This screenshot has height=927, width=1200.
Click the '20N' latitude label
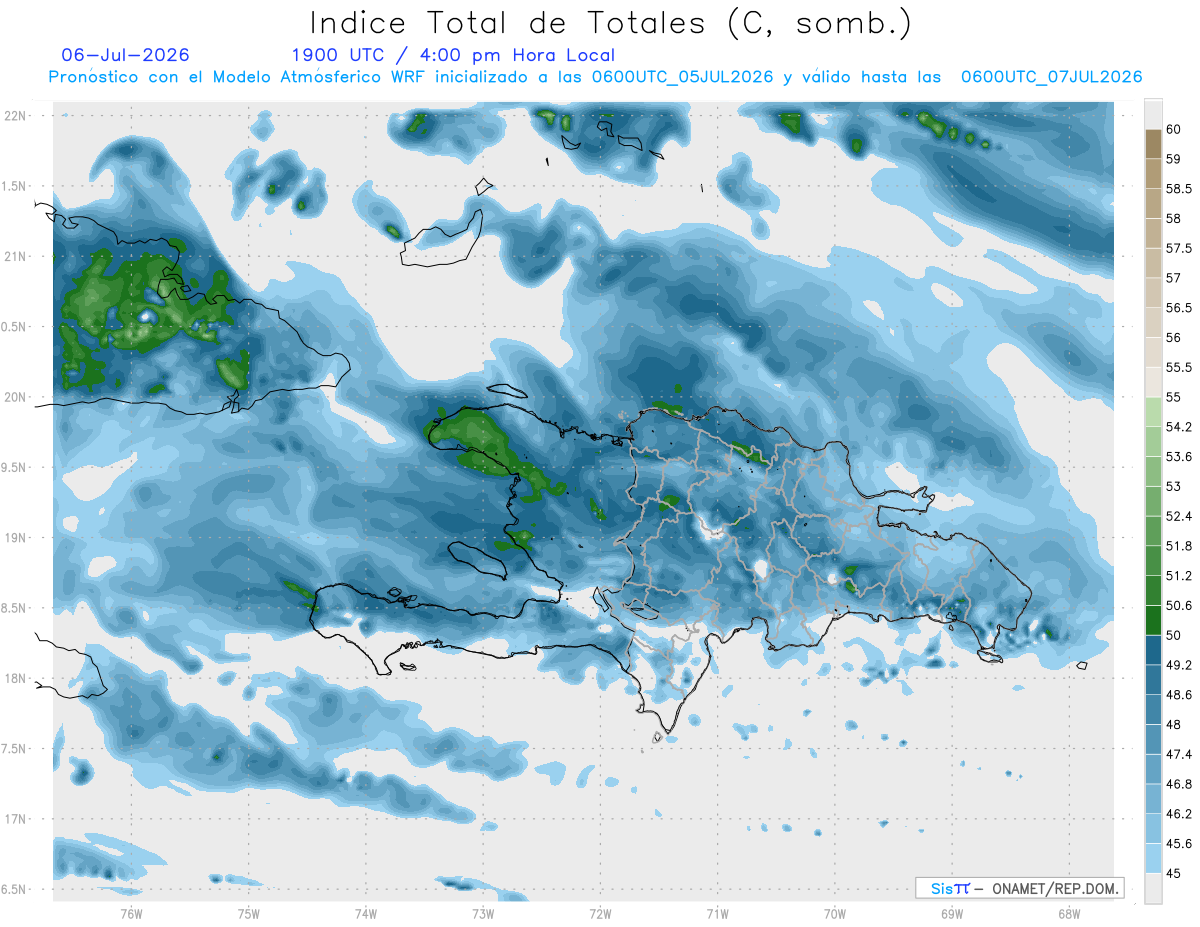click(16, 397)
